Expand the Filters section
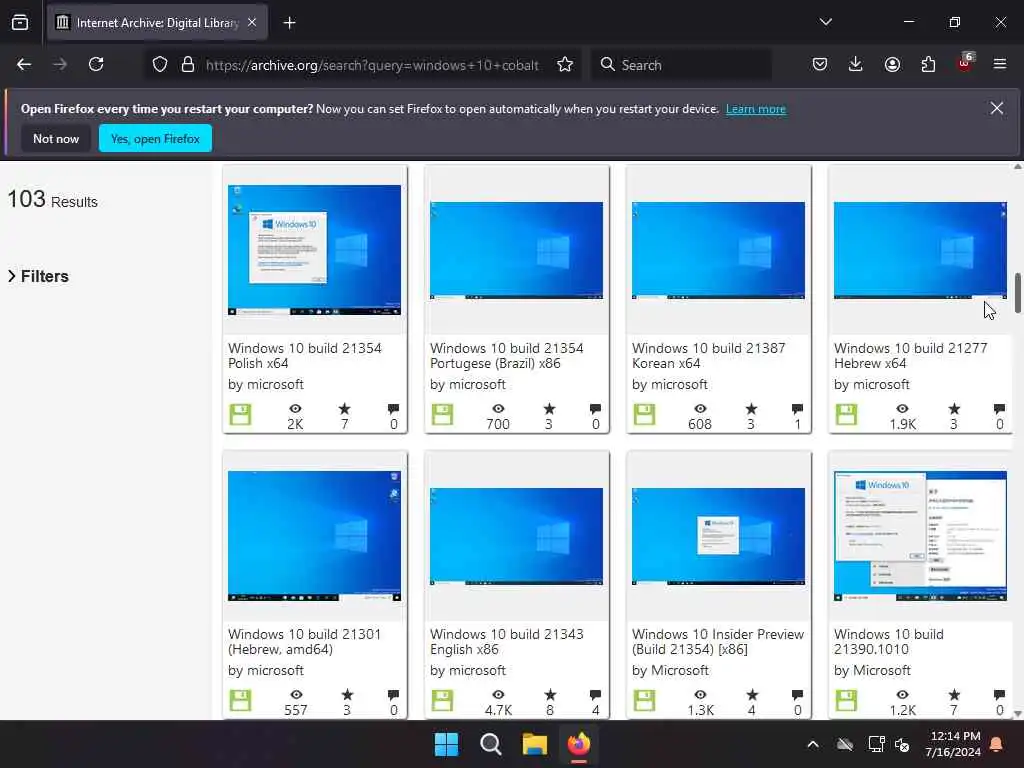 point(39,276)
